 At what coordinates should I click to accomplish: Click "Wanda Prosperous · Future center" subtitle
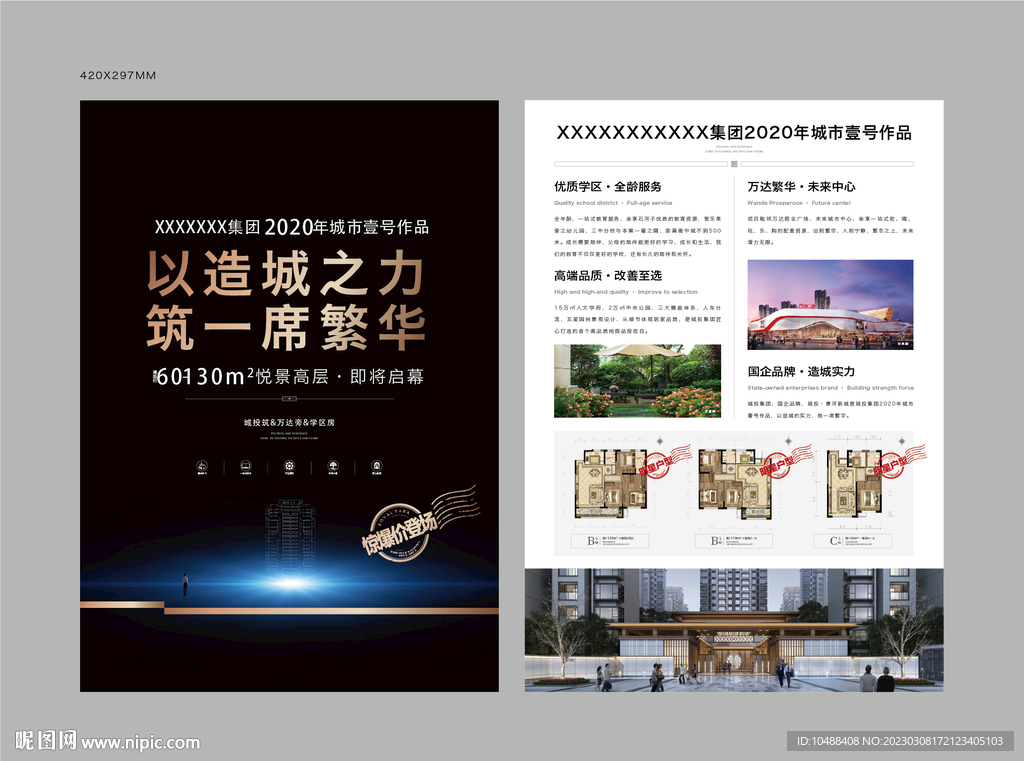click(799, 203)
